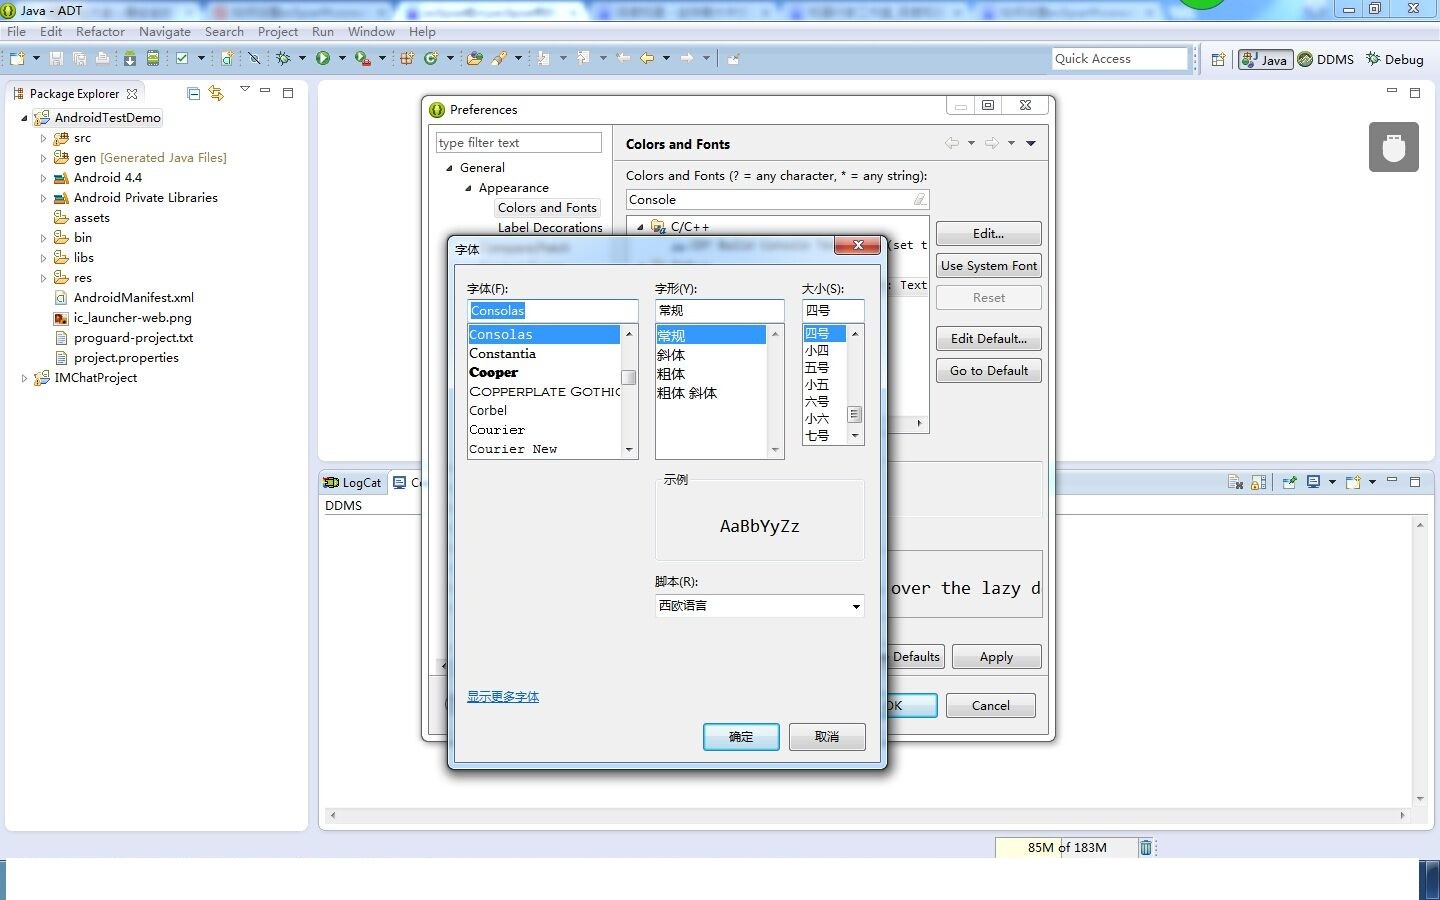
Task: Toggle Link with Editor in Package Explorer
Action: 216,93
